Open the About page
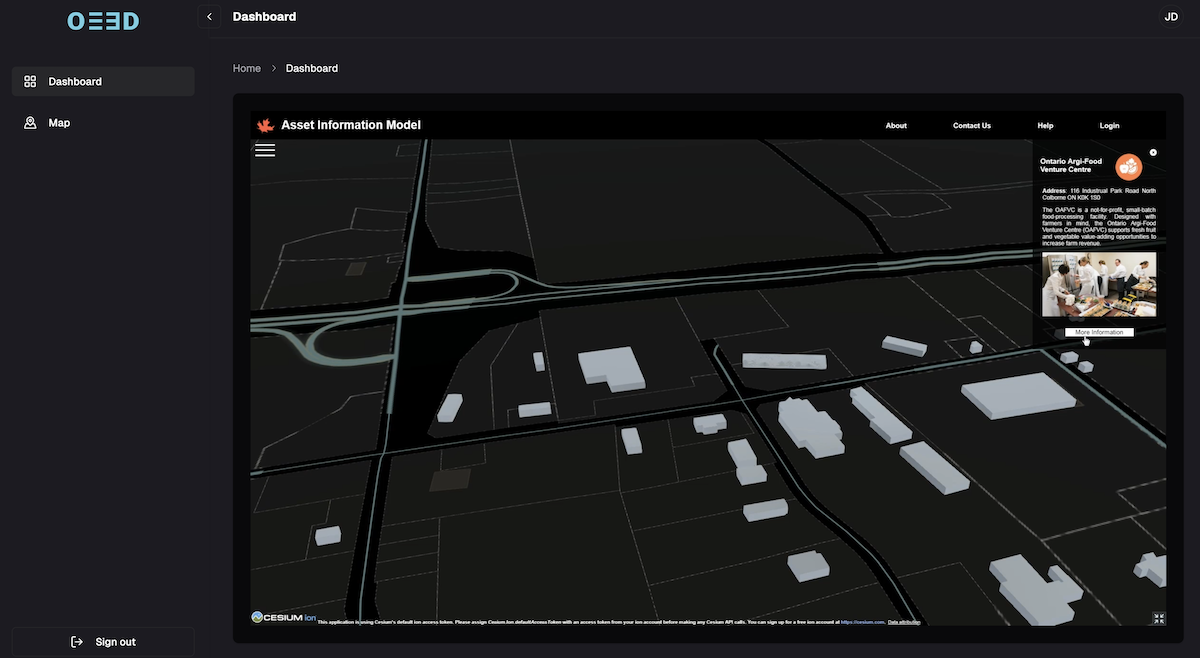Image resolution: width=1200 pixels, height=658 pixels. click(x=896, y=126)
